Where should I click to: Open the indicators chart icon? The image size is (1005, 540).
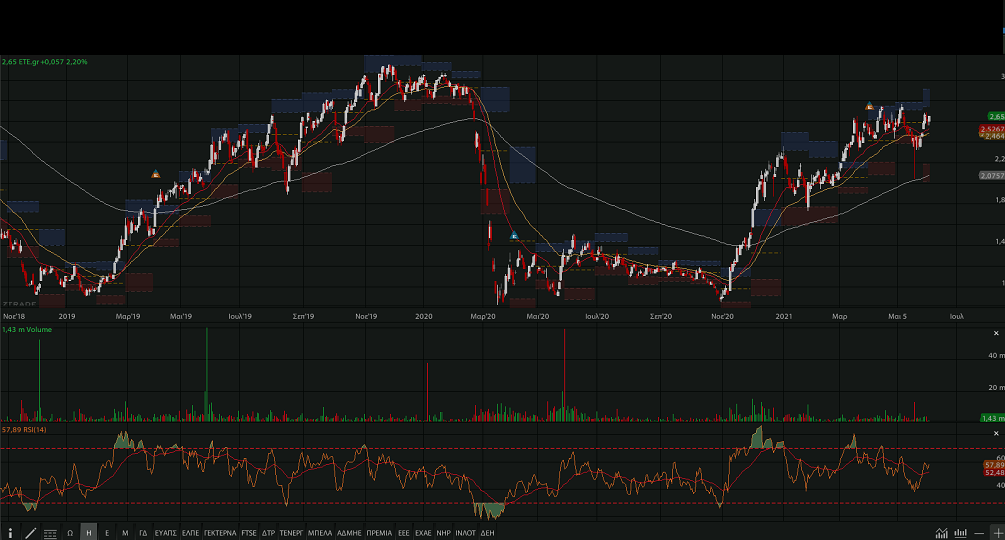(x=942, y=533)
